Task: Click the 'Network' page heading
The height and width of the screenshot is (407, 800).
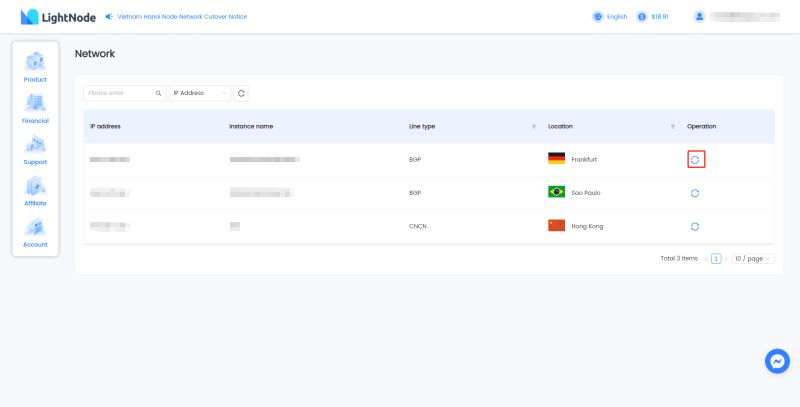Action: tap(95, 54)
